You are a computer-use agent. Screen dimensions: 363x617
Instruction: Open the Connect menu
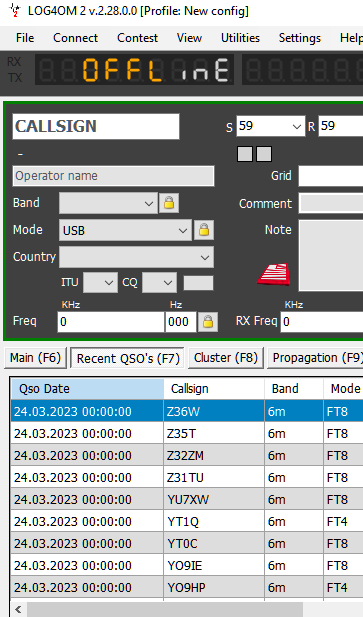76,38
